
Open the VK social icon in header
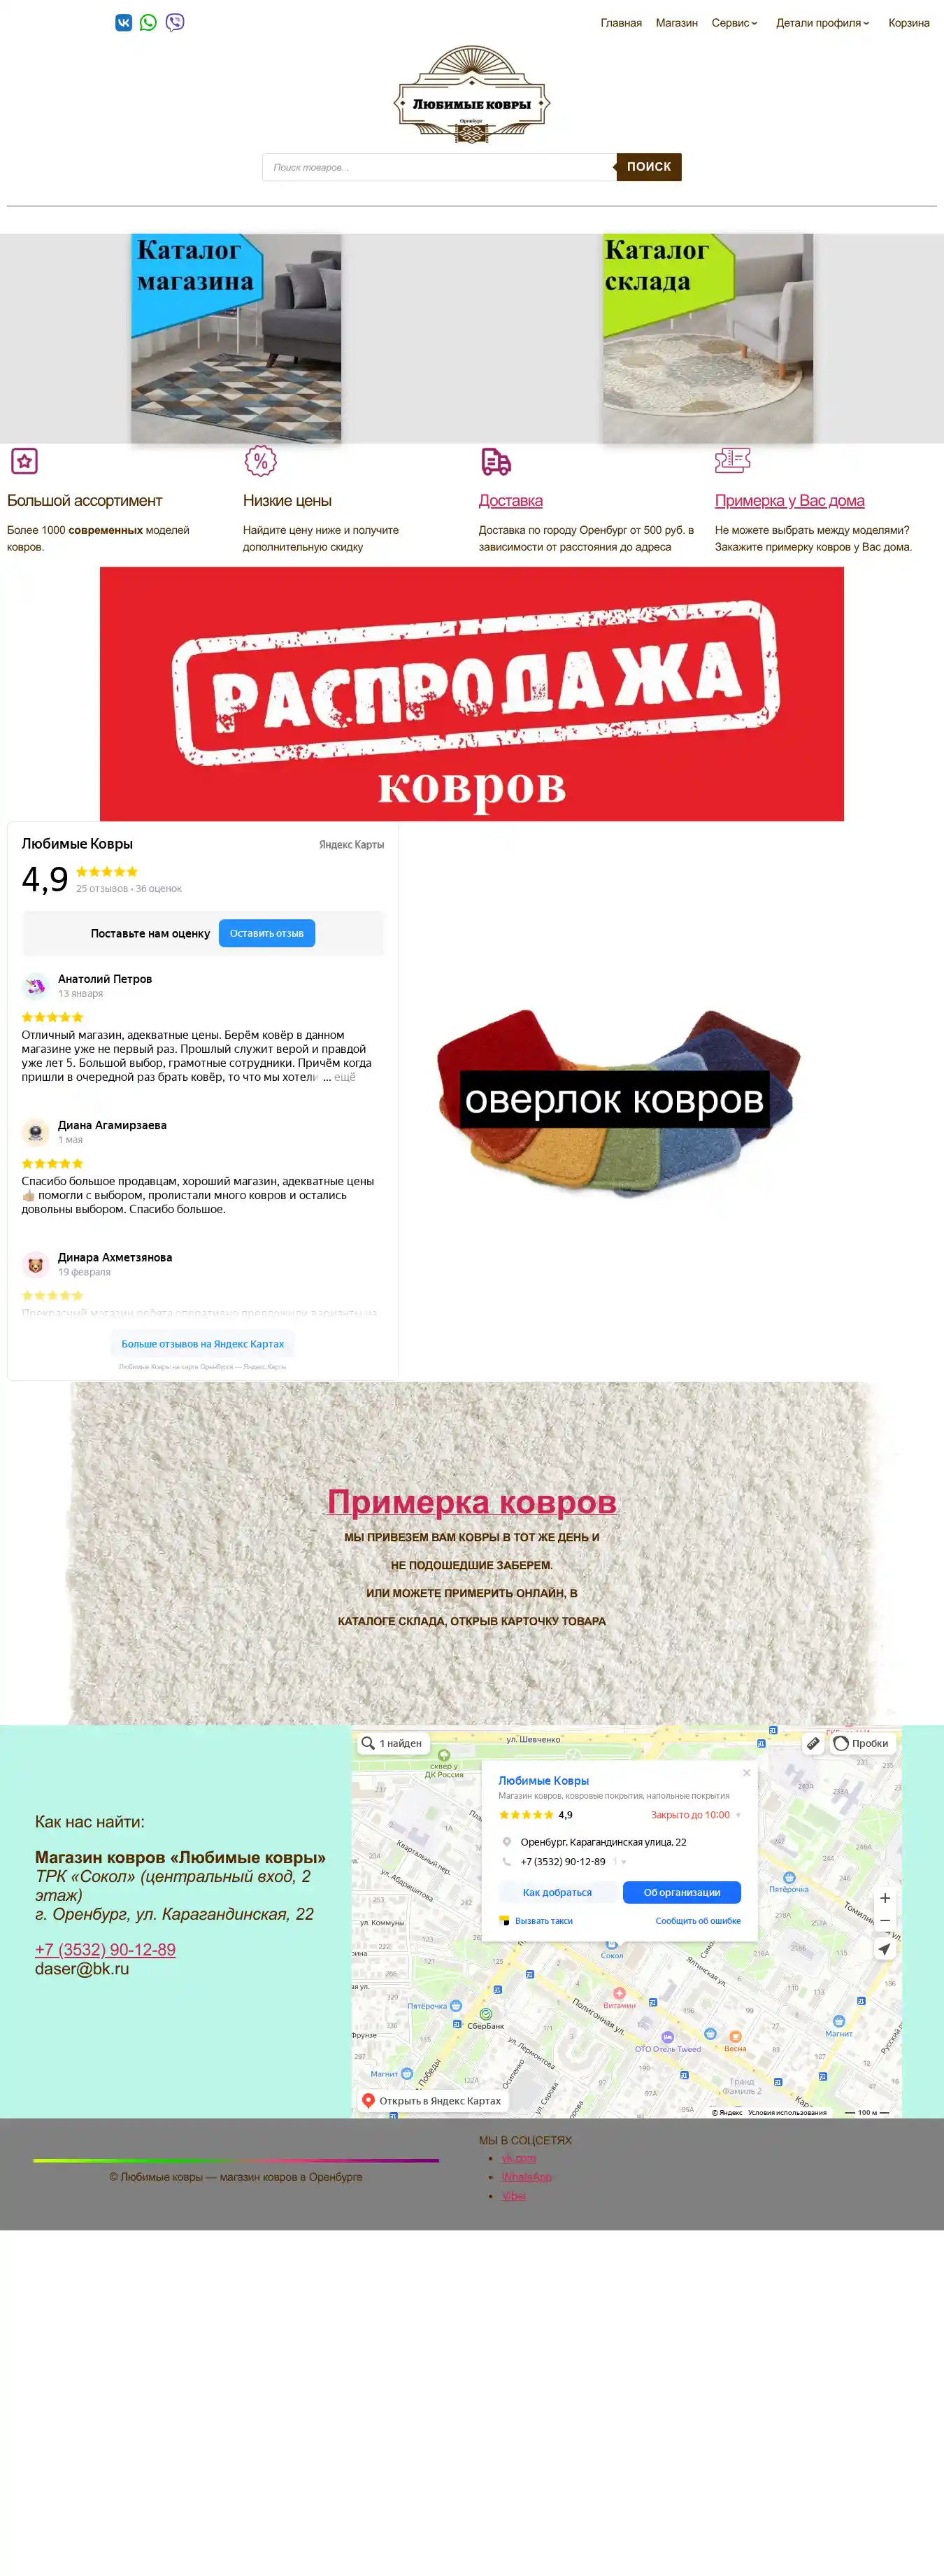[x=124, y=22]
